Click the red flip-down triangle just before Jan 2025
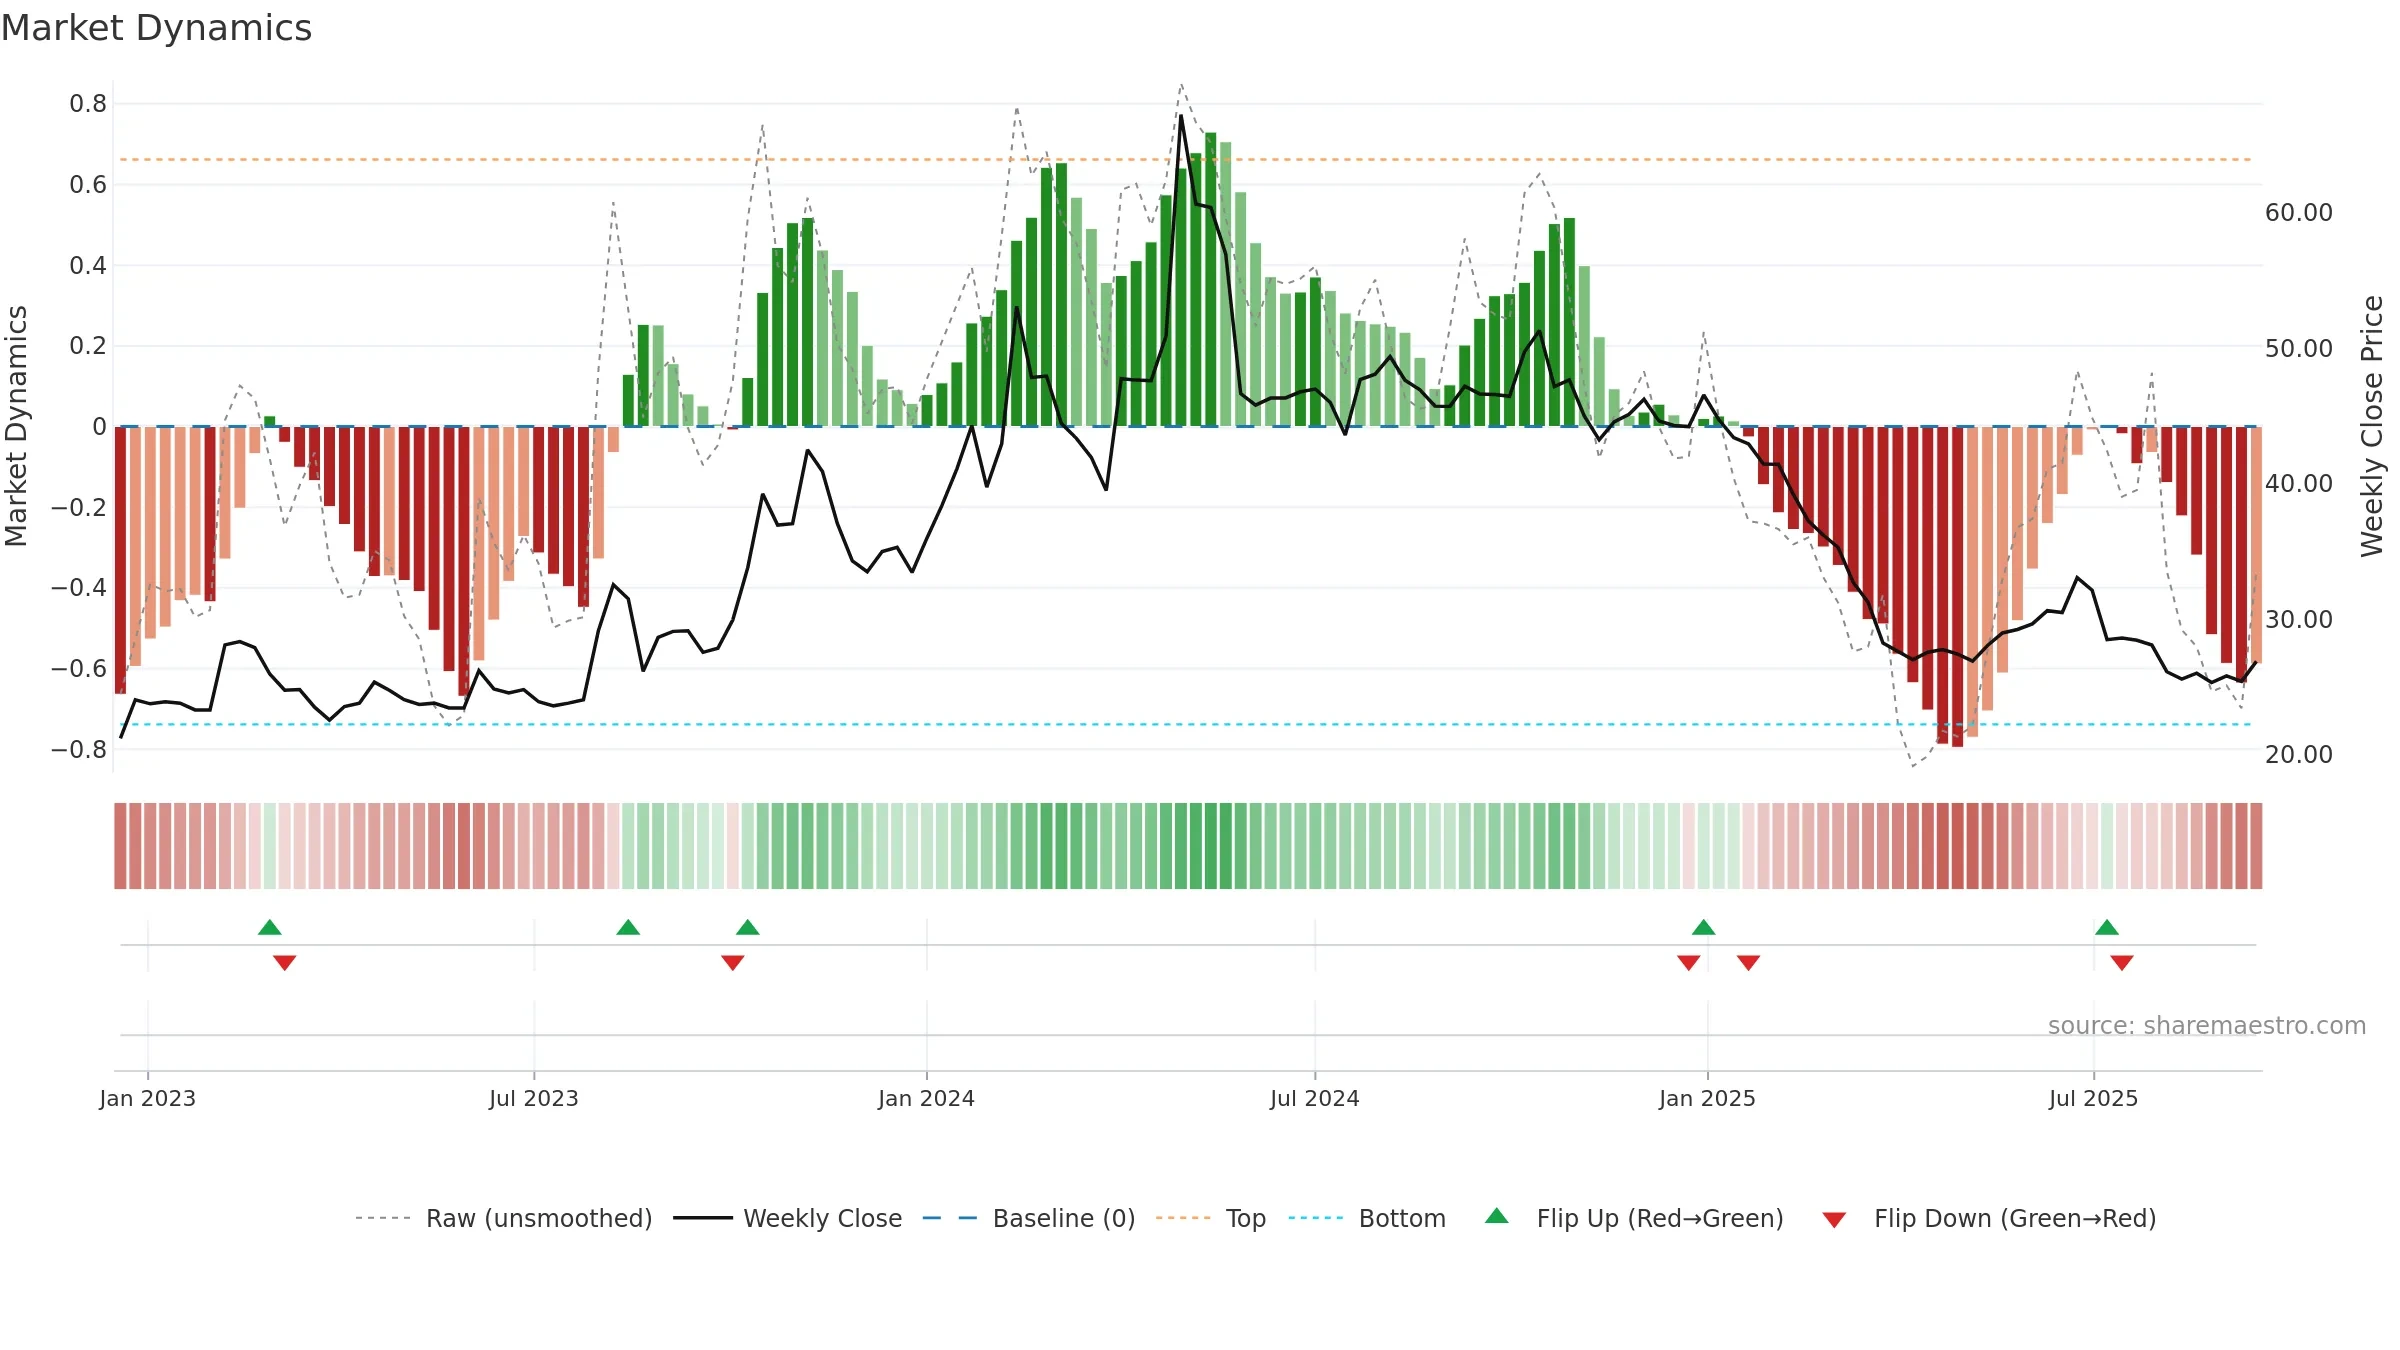Image resolution: width=2400 pixels, height=1350 pixels. pos(1689,963)
